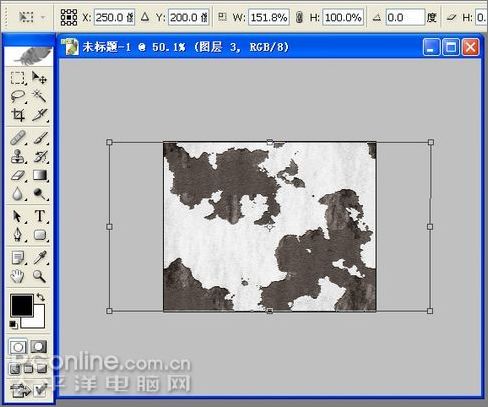Choose the Gradient tool
Screen dimensions: 488x407
(x=40, y=175)
